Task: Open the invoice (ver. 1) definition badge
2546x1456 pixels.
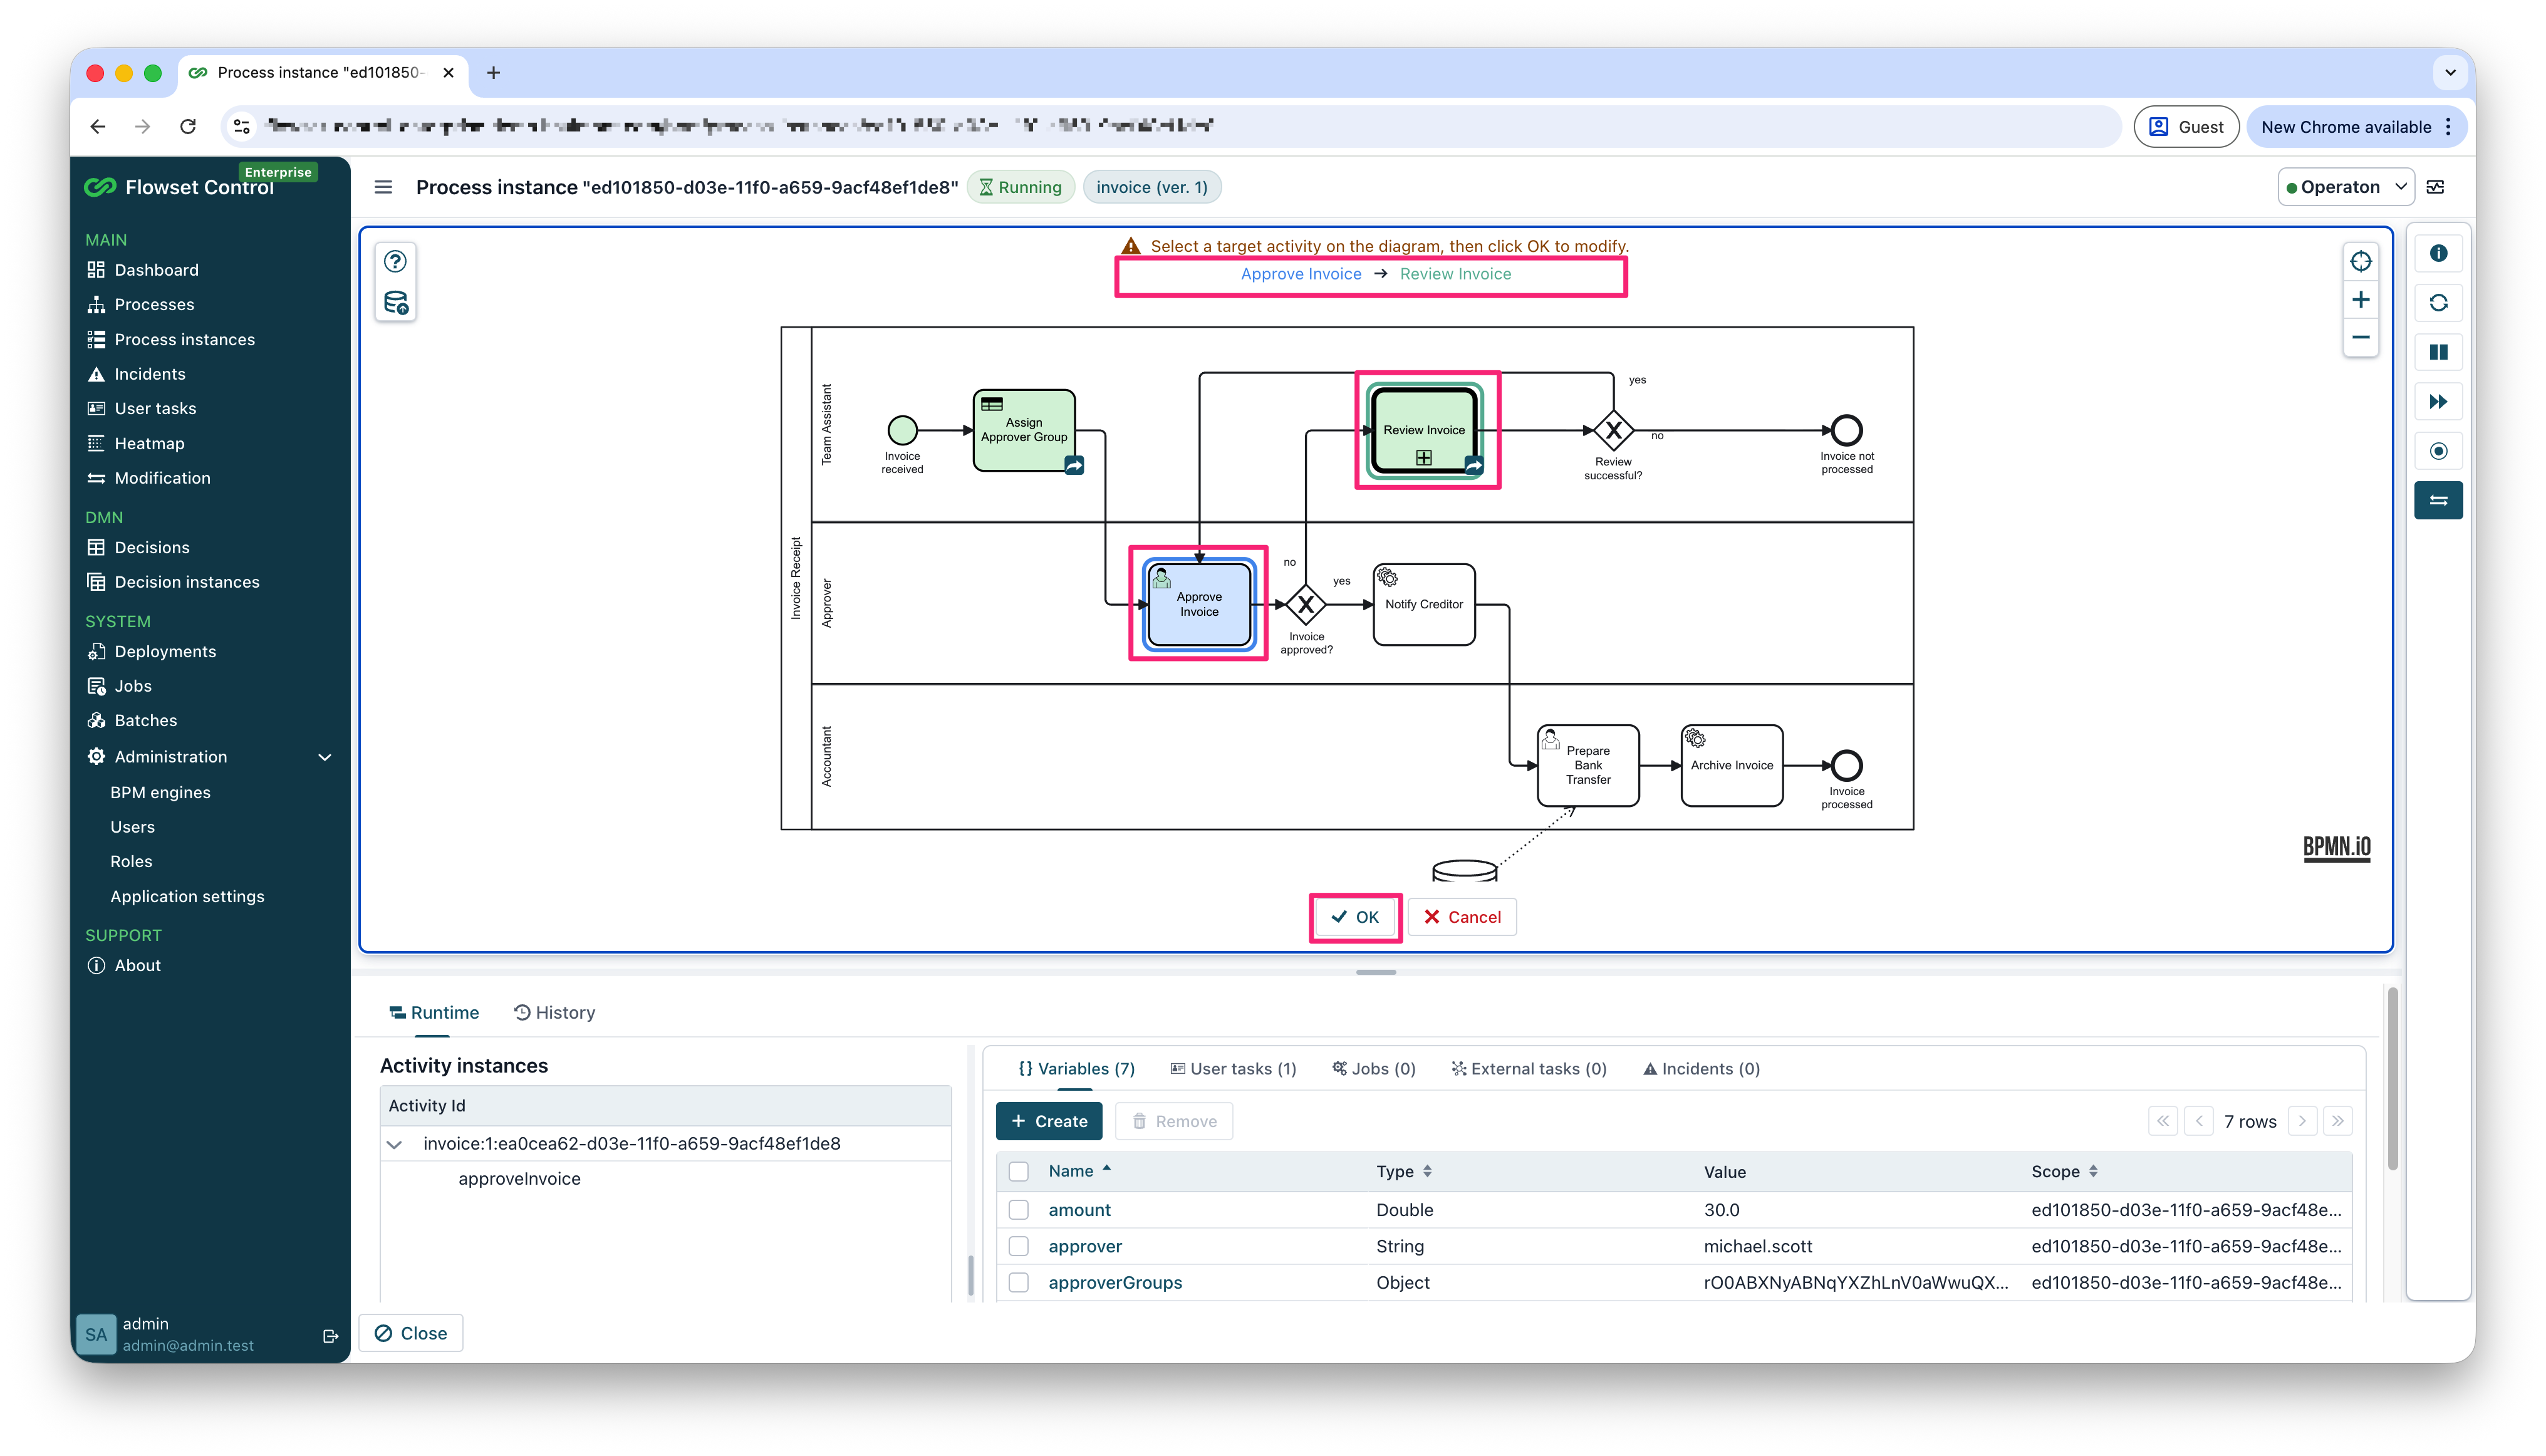Action: [x=1151, y=187]
